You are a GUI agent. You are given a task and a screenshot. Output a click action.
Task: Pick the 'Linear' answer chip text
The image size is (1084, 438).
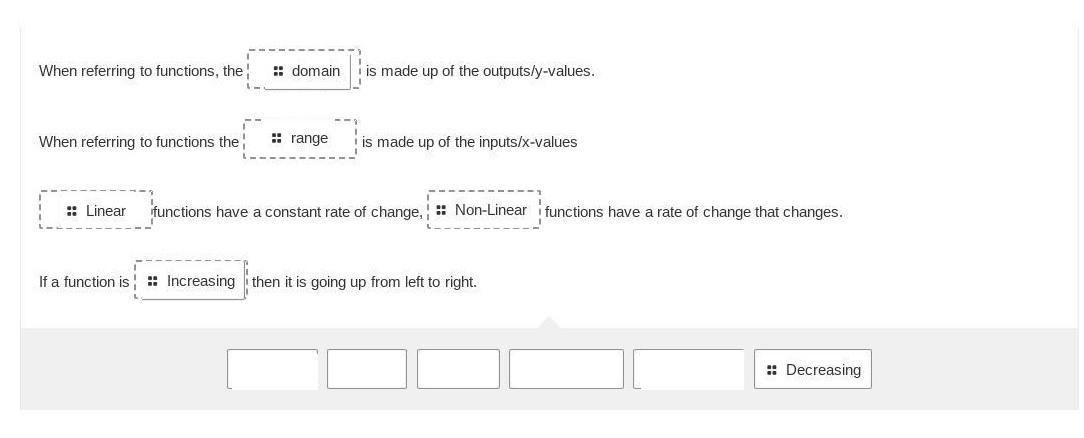(x=106, y=211)
